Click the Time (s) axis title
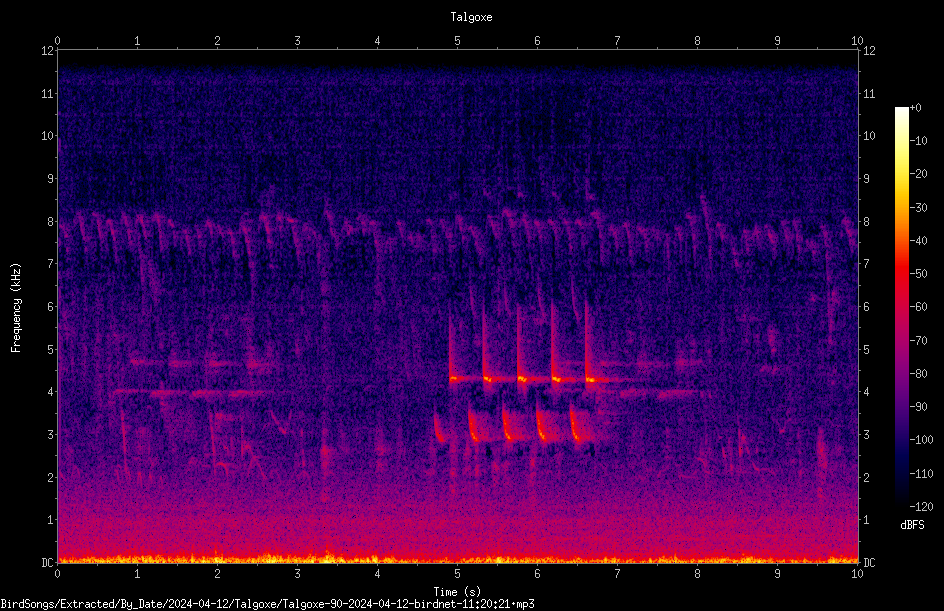Viewport: 944px width, 611px height. pyautogui.click(x=458, y=592)
